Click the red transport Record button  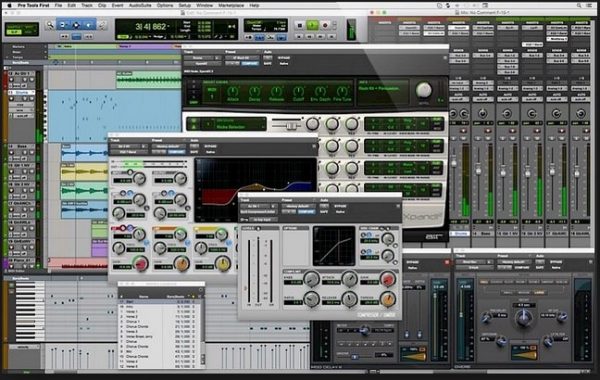tap(325, 26)
